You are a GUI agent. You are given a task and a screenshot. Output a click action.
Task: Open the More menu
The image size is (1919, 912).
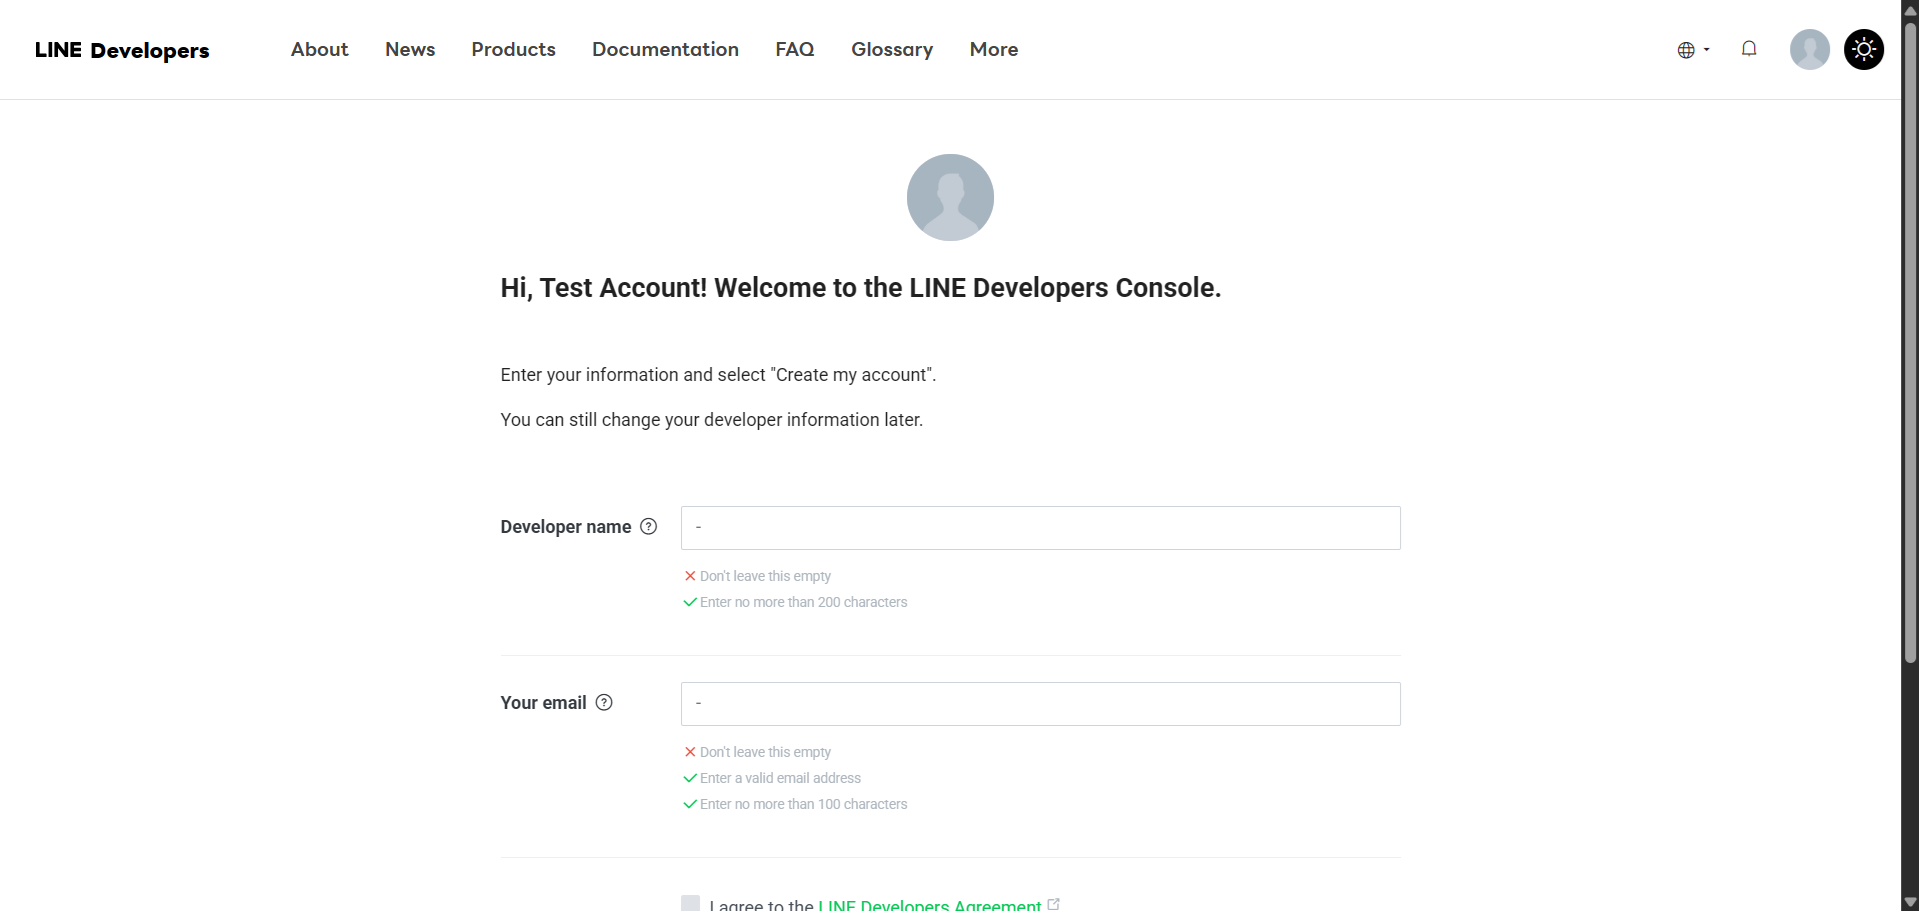(993, 50)
